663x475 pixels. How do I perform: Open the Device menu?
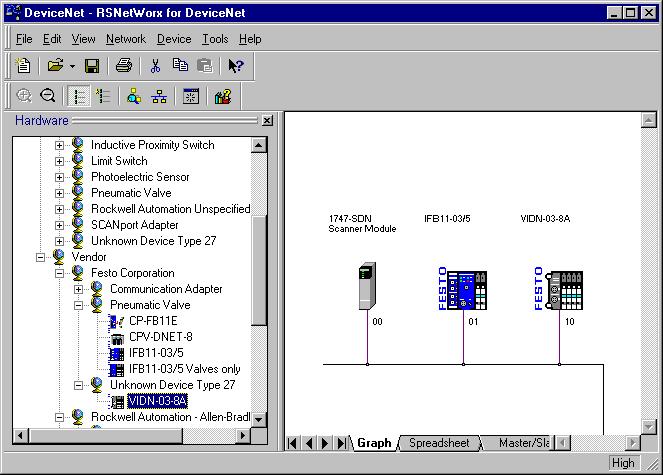tap(174, 39)
